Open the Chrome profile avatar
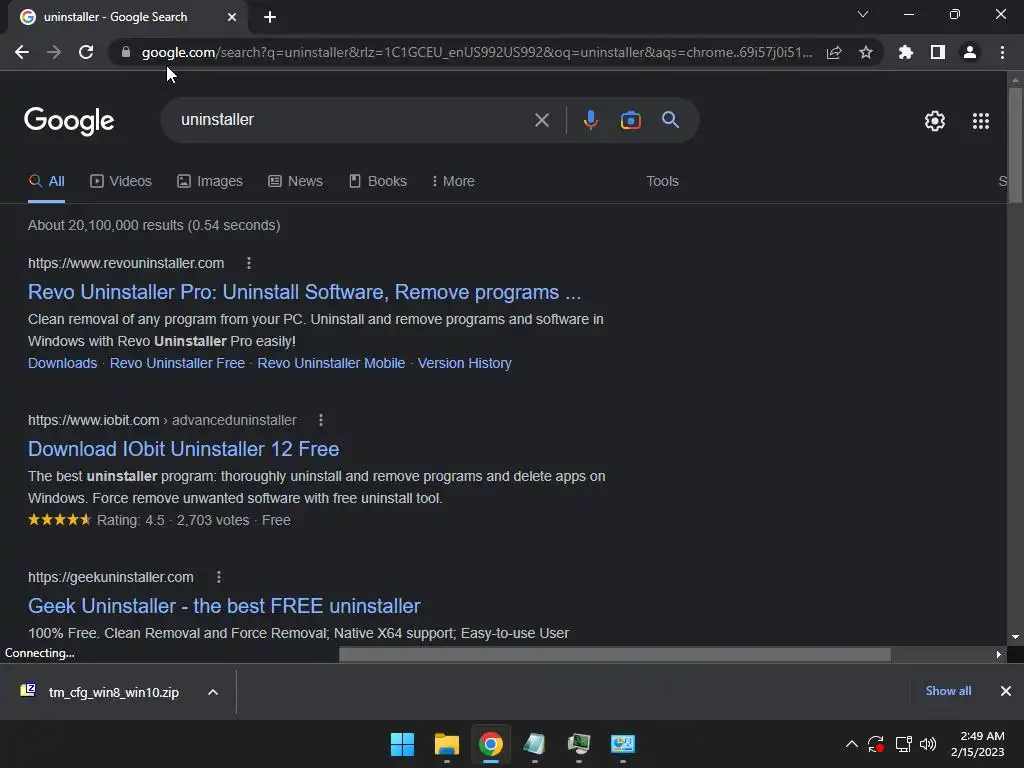 tap(970, 52)
